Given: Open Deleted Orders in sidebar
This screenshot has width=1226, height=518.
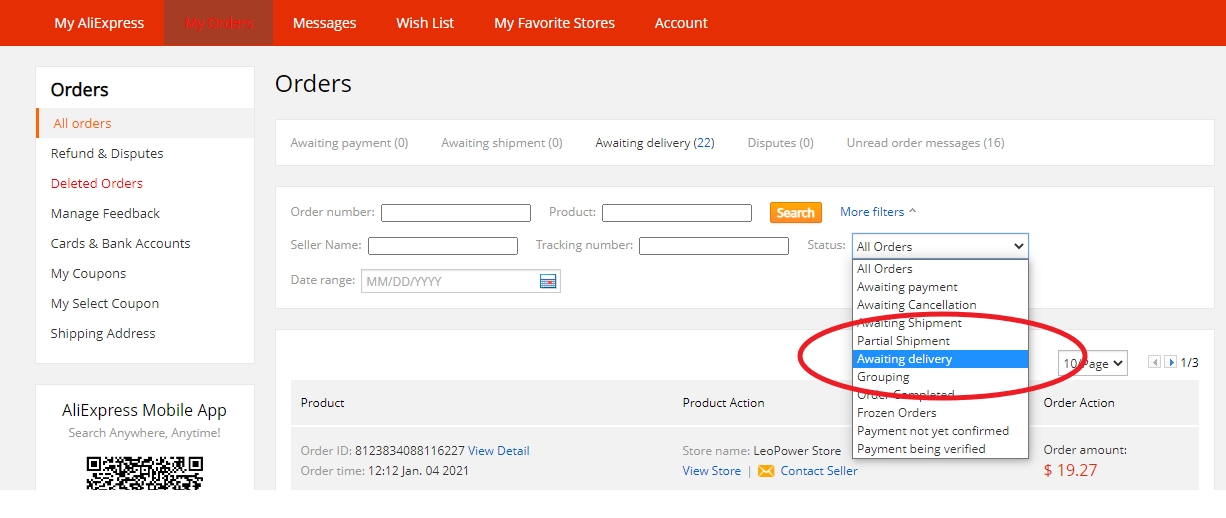Looking at the screenshot, I should coord(97,183).
